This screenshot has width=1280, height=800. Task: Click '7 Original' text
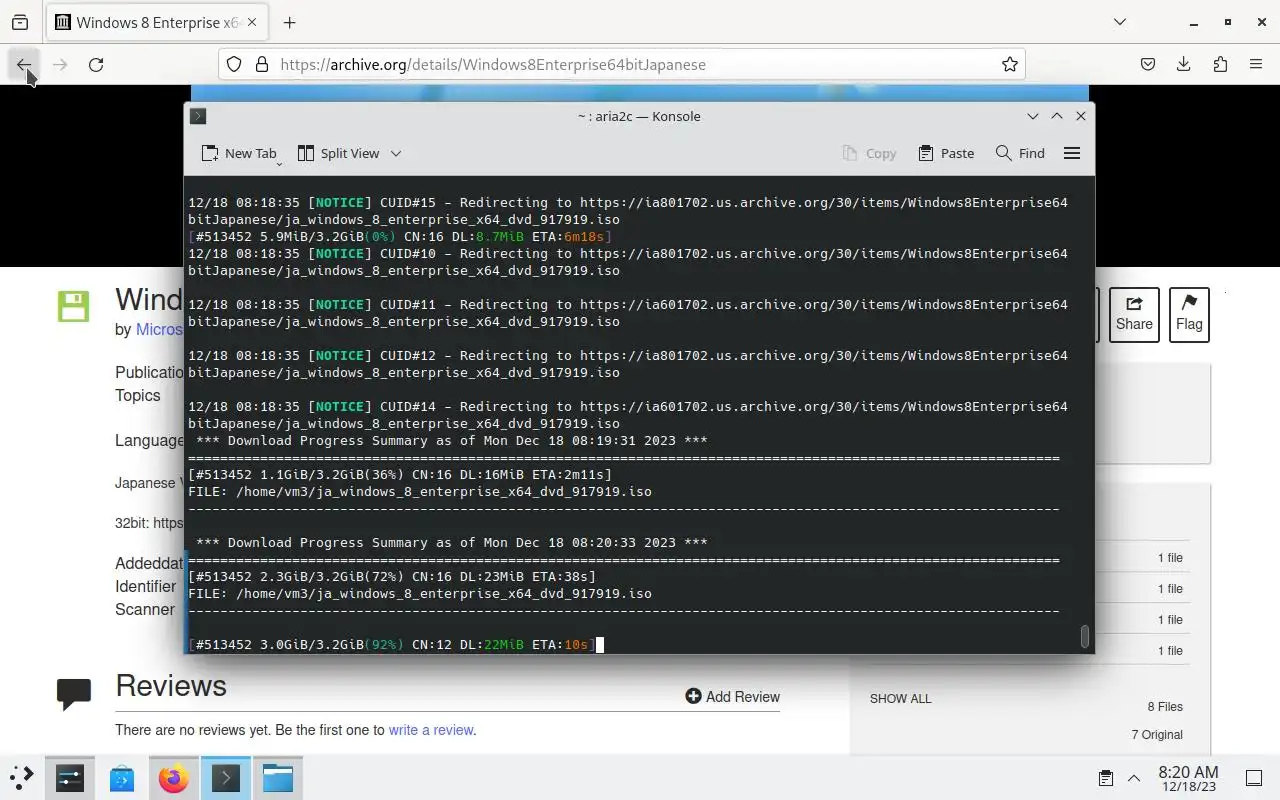[1157, 735]
